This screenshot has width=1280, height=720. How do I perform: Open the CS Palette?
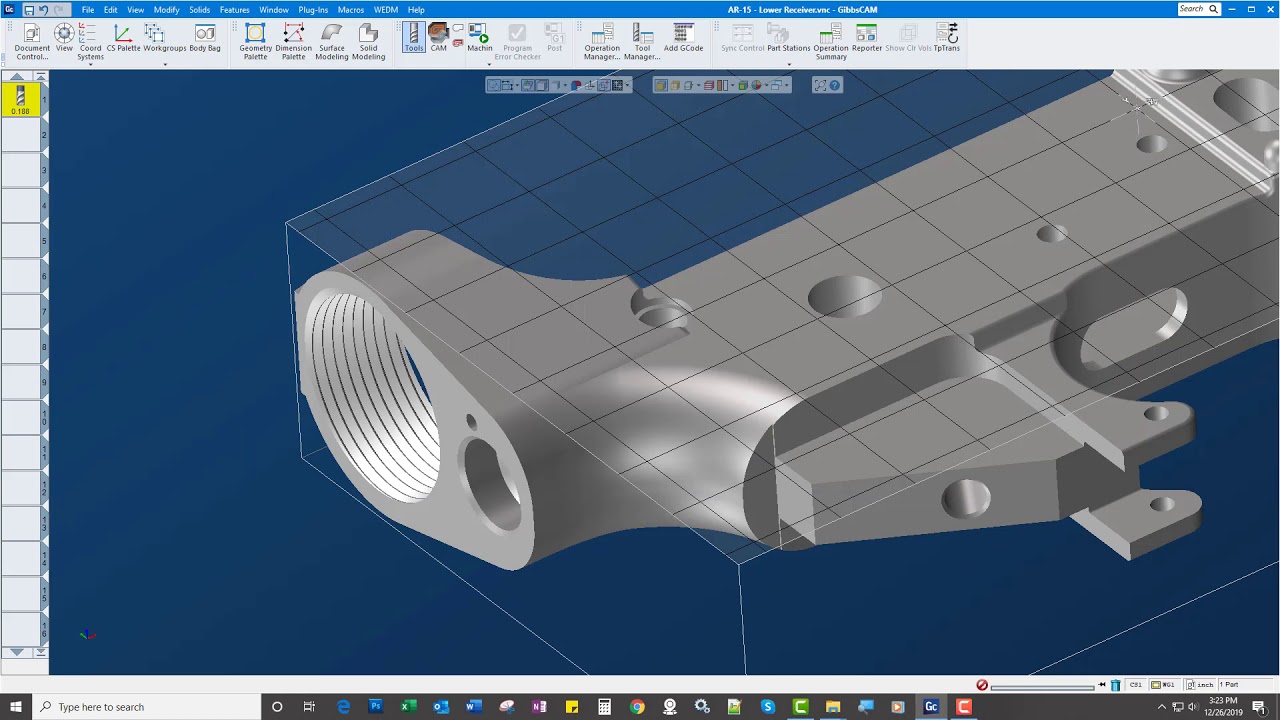[123, 38]
